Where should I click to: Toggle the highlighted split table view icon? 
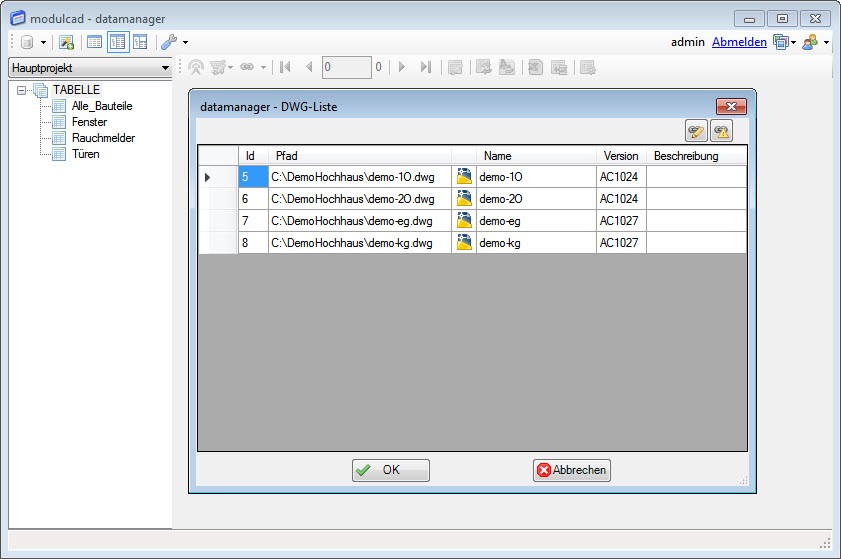[118, 42]
